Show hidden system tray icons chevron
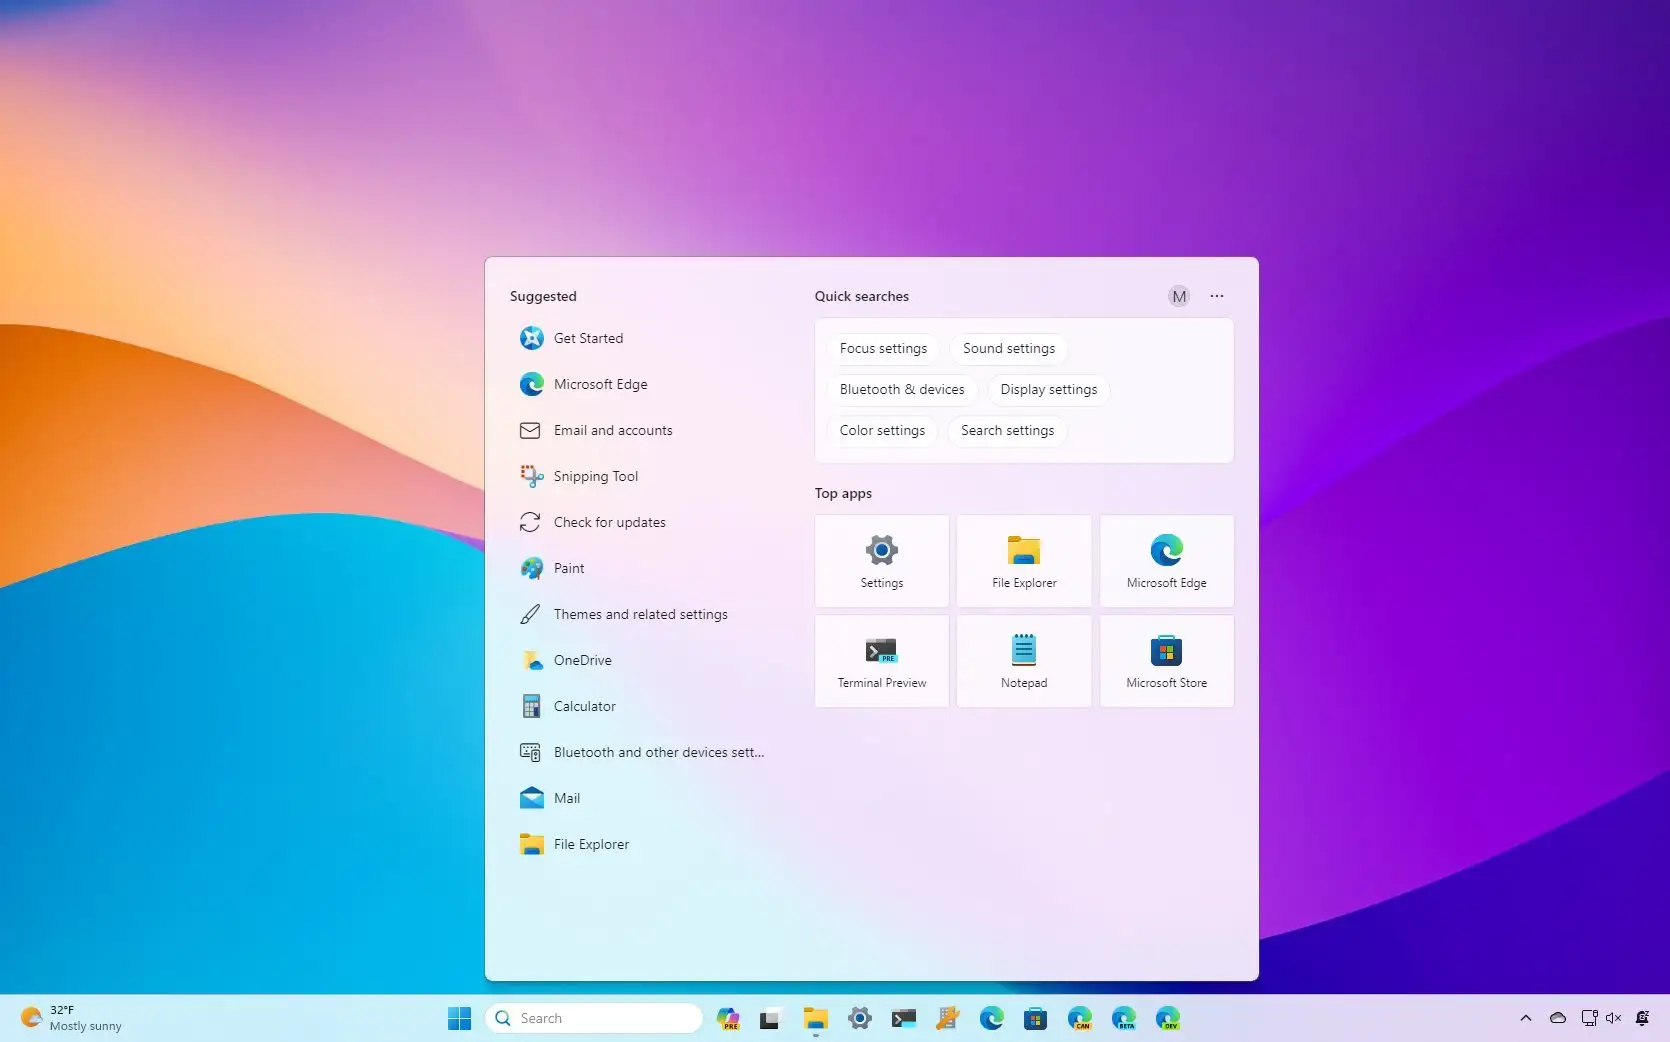The image size is (1670, 1042). (1526, 1018)
